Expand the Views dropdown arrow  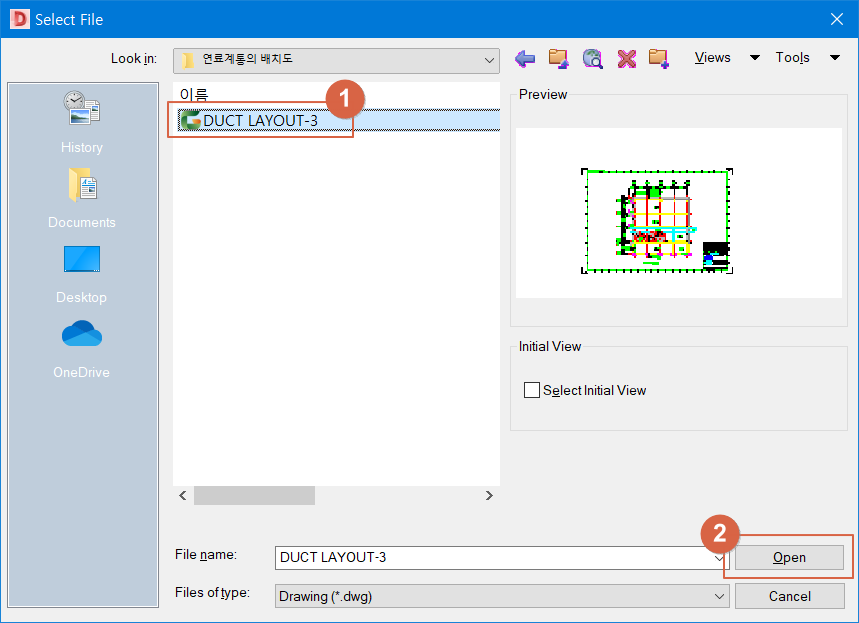coord(754,58)
